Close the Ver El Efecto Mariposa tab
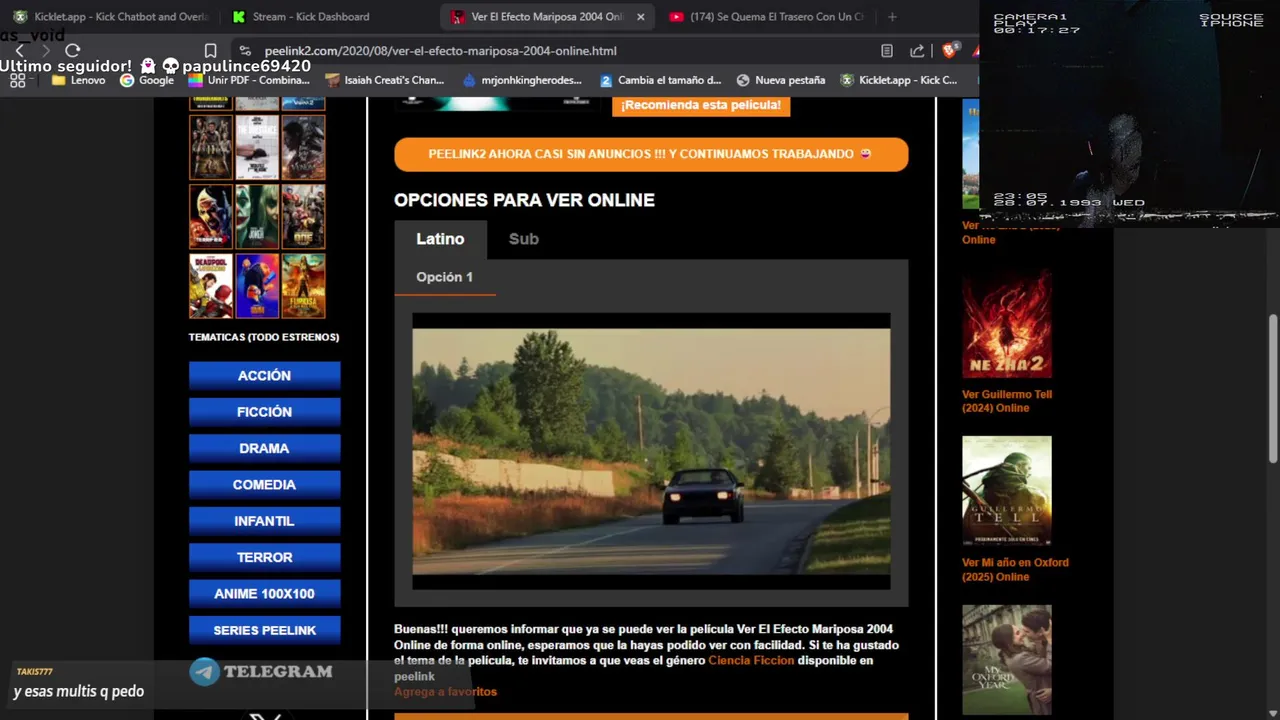1280x720 pixels. point(641,17)
